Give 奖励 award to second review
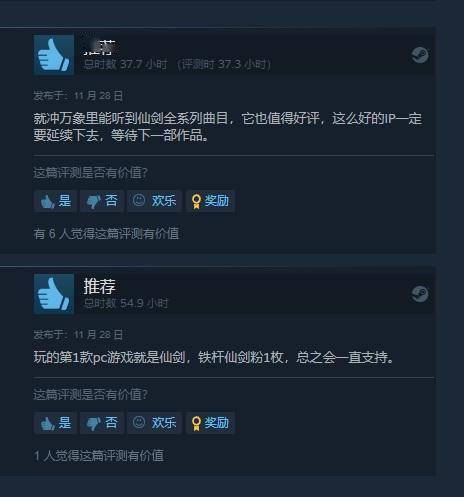Screen dimensions: 464x497 (210, 423)
